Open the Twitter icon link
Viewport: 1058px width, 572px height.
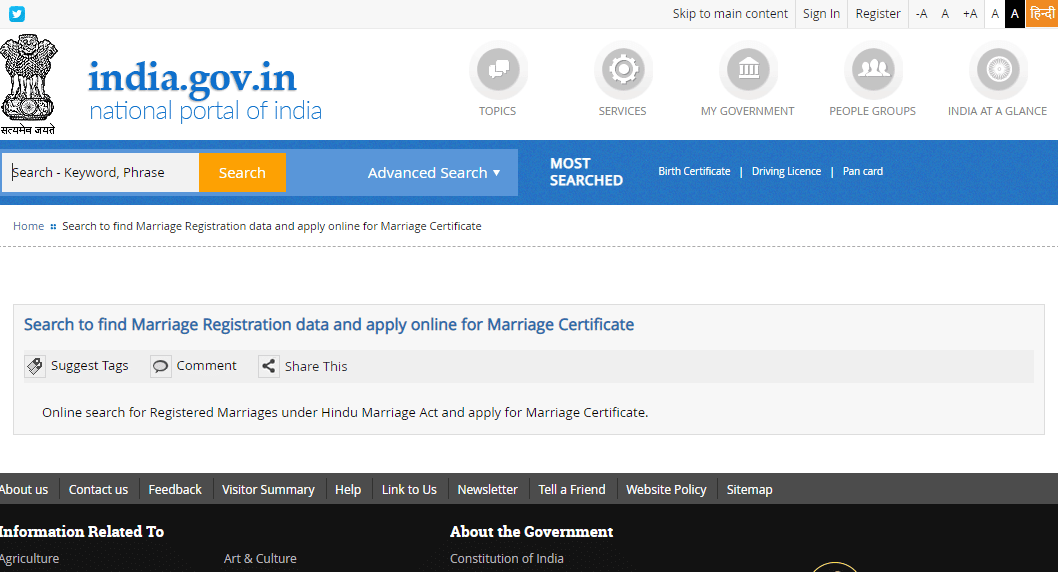click(17, 13)
